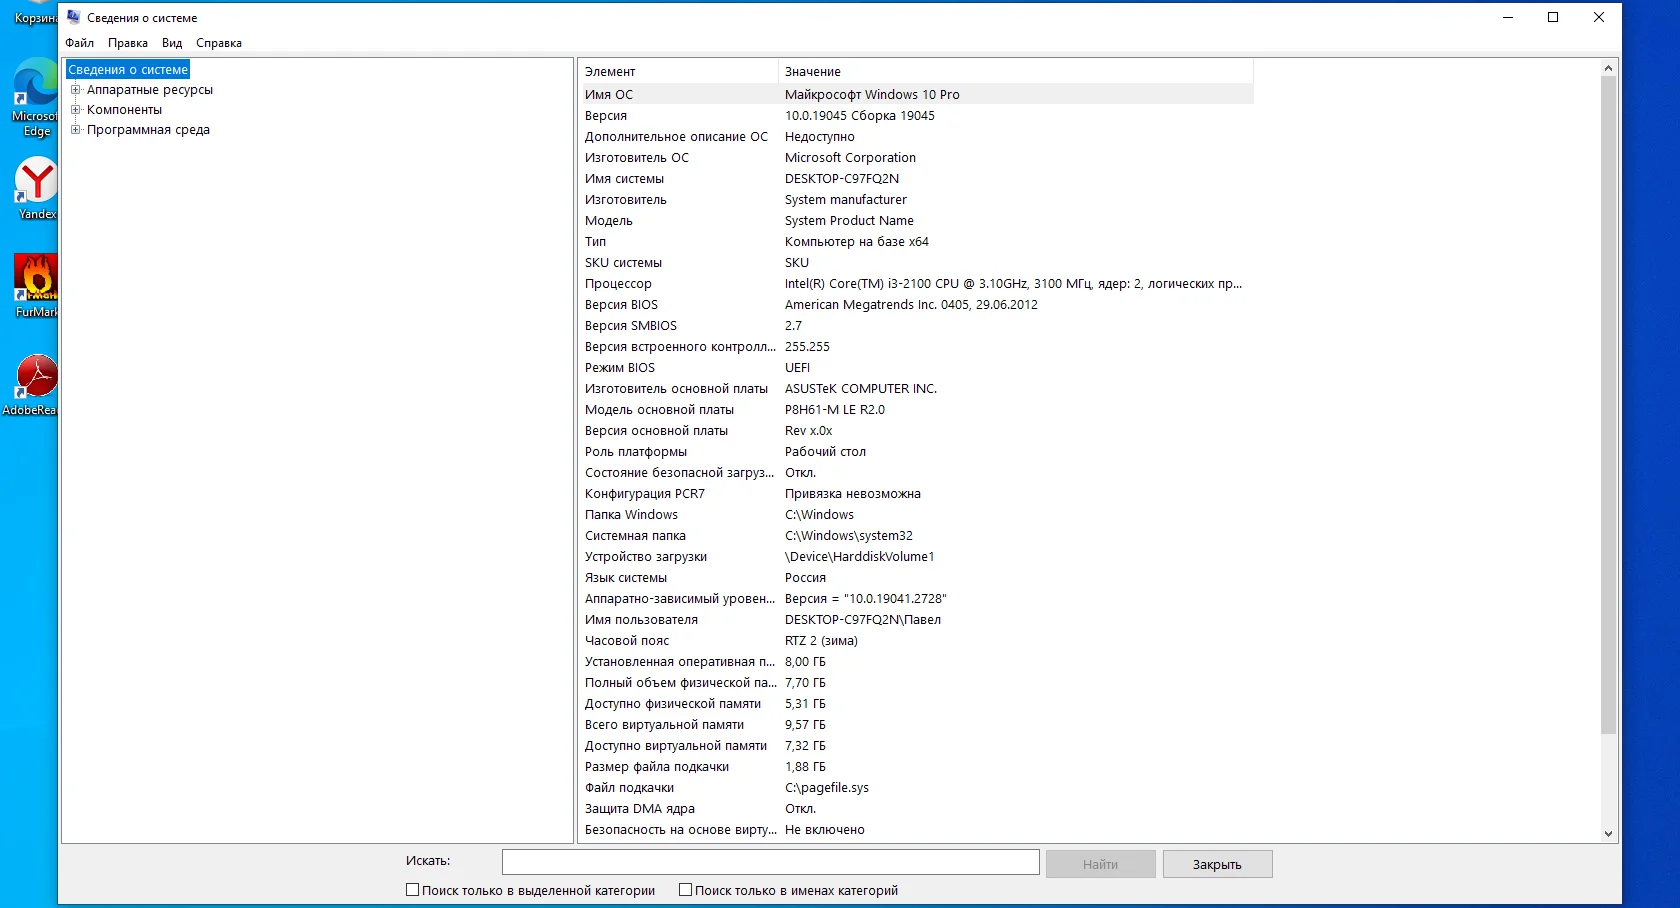The width and height of the screenshot is (1680, 908).
Task: Click the Найти button
Action: pos(1100,864)
